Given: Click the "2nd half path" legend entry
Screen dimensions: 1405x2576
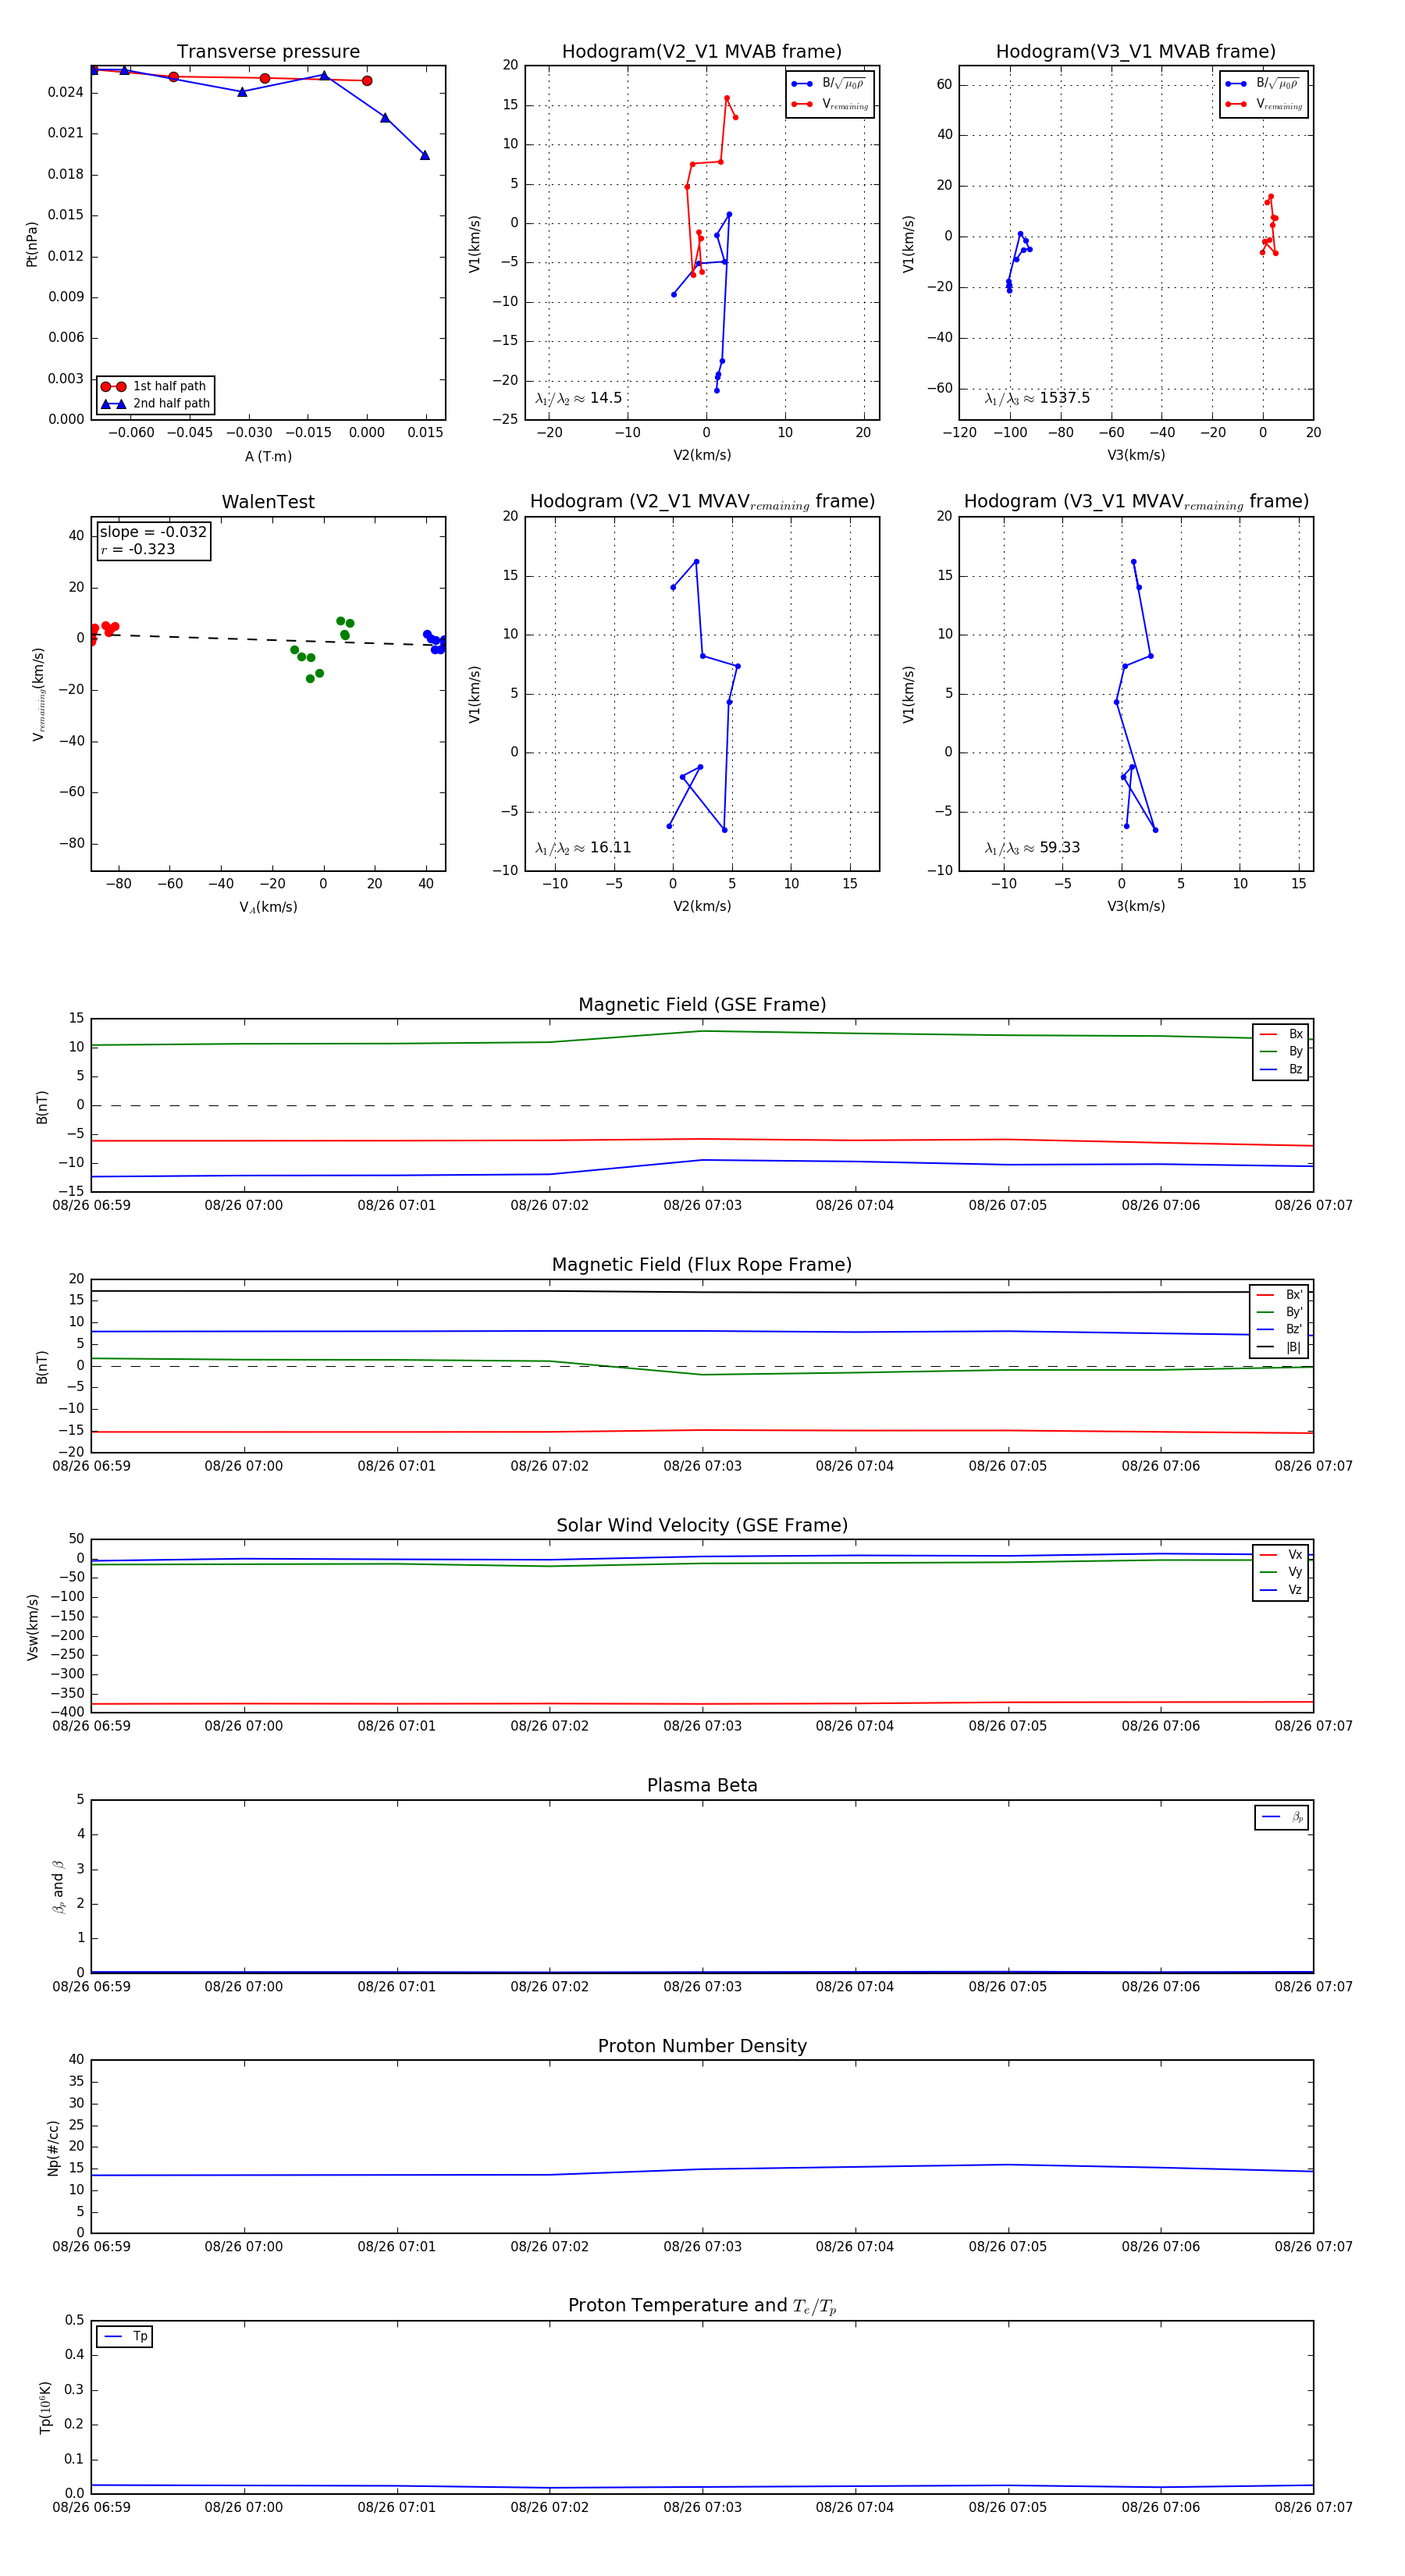Looking at the screenshot, I should coord(155,404).
